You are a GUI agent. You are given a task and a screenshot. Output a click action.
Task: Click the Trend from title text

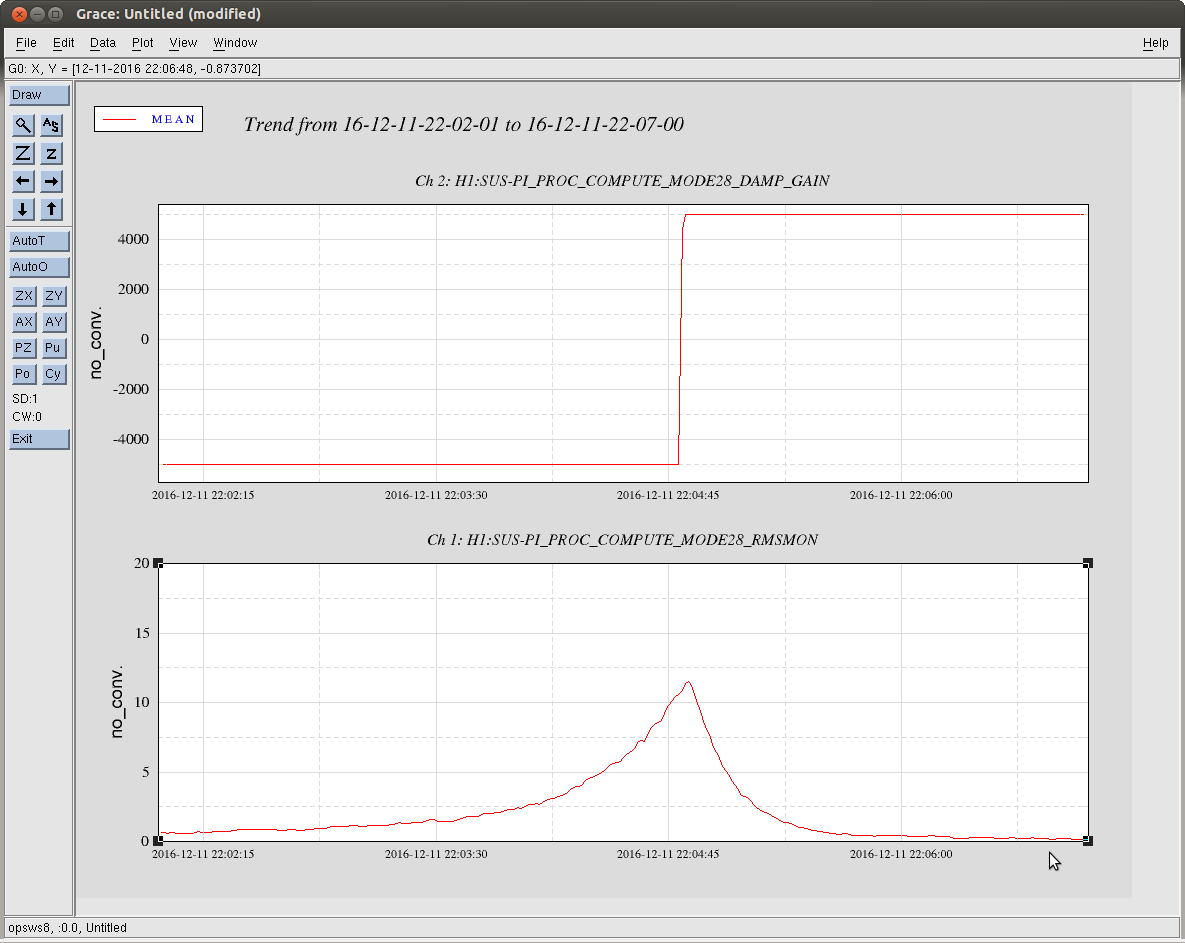(x=464, y=125)
